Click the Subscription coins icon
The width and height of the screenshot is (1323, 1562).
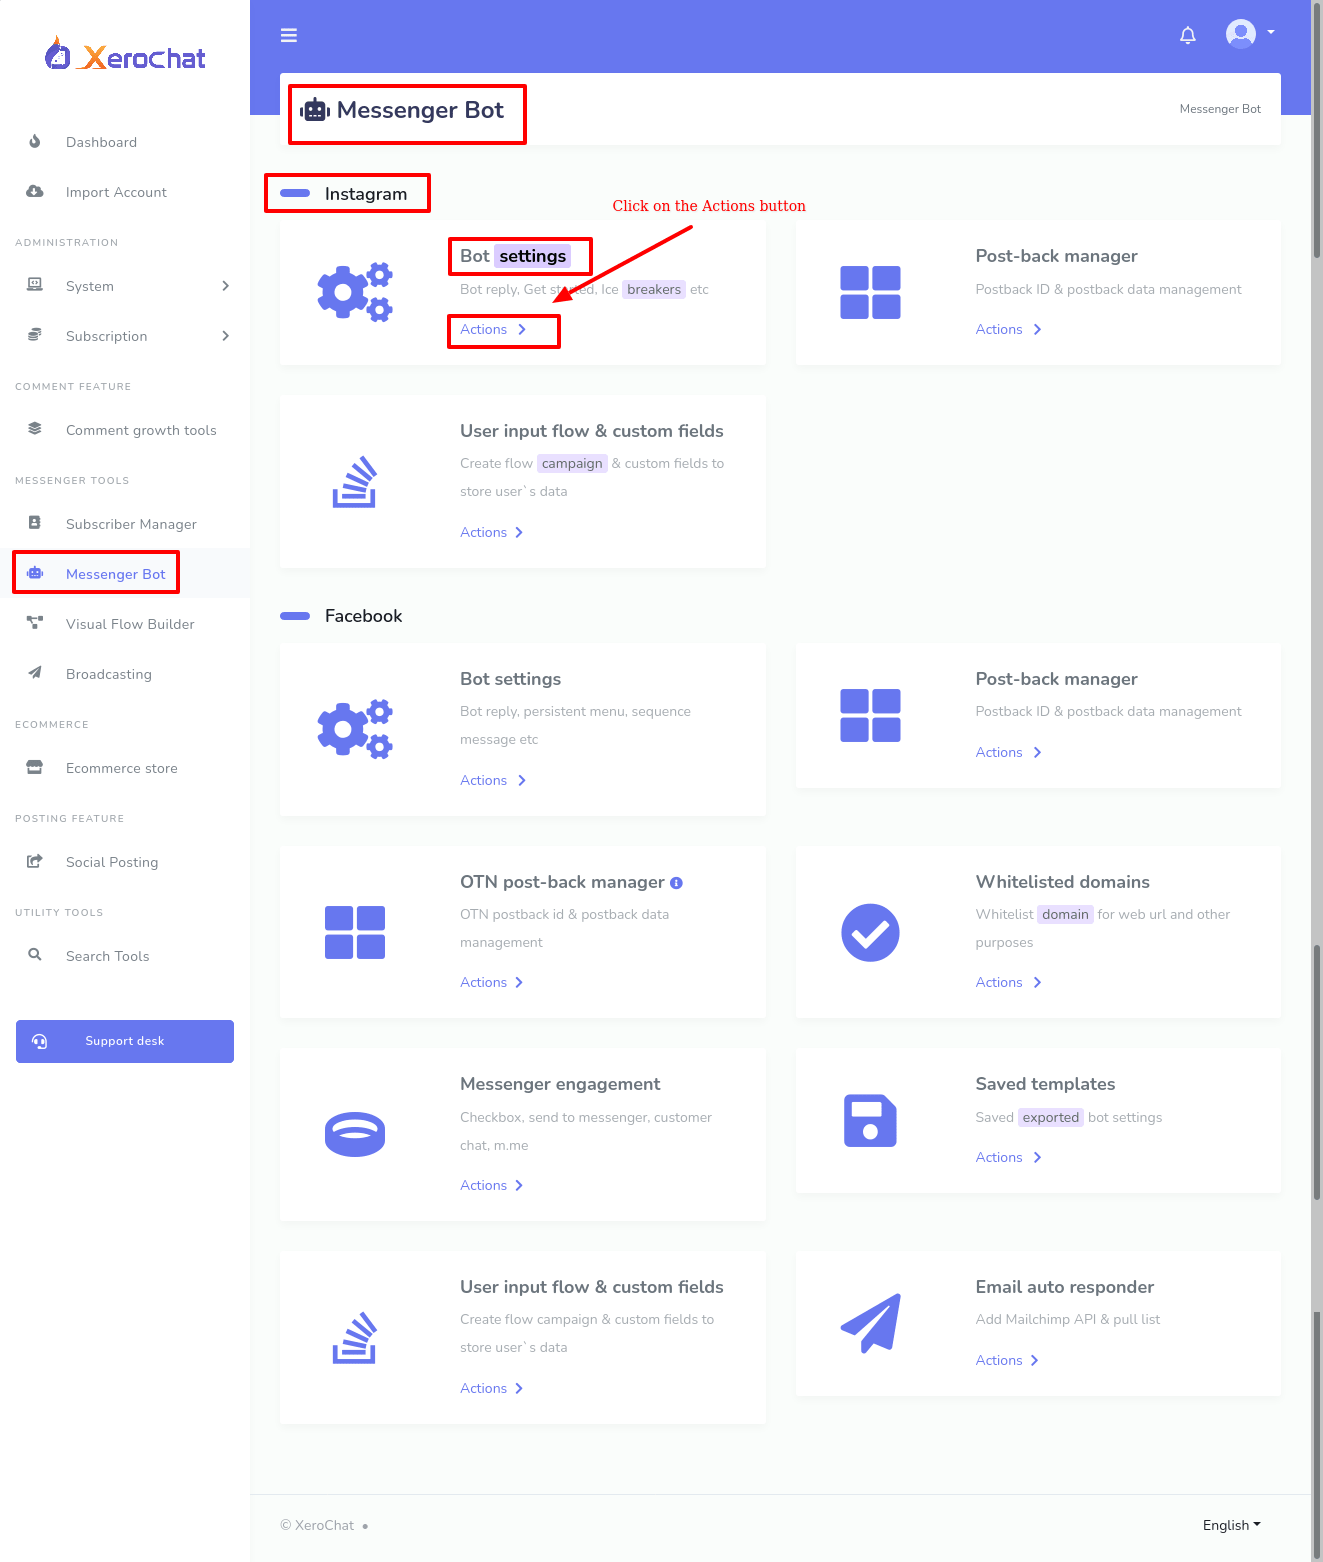tap(35, 335)
